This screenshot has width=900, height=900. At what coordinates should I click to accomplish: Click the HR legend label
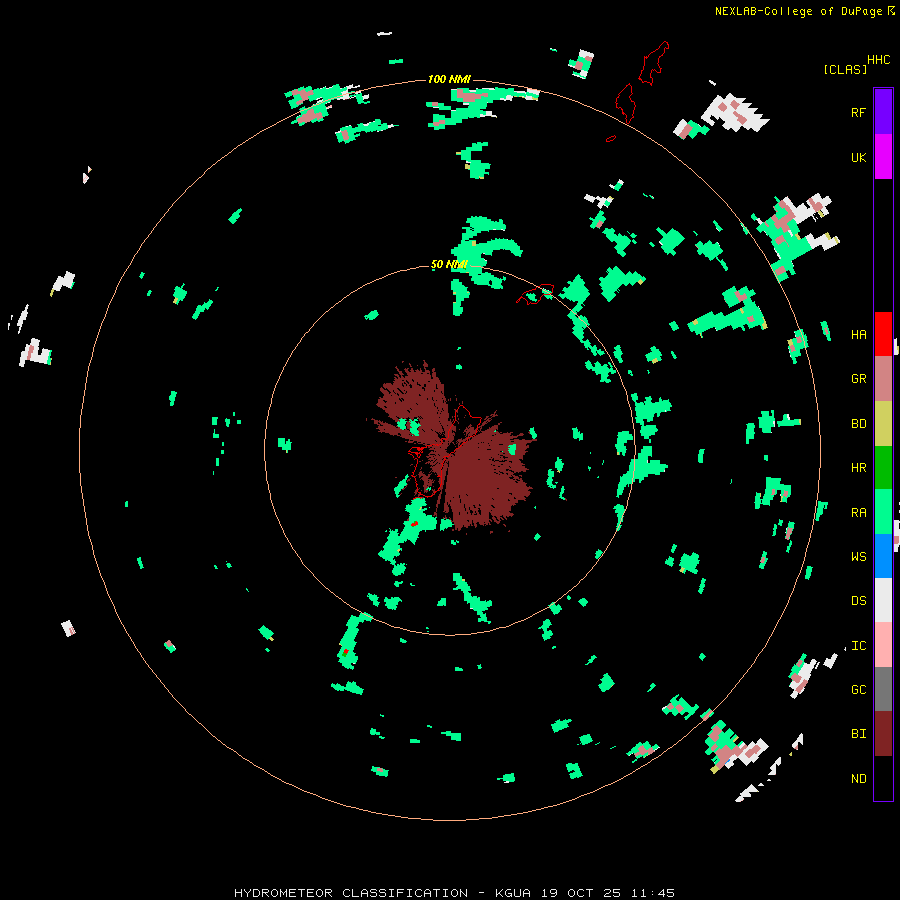click(x=858, y=468)
